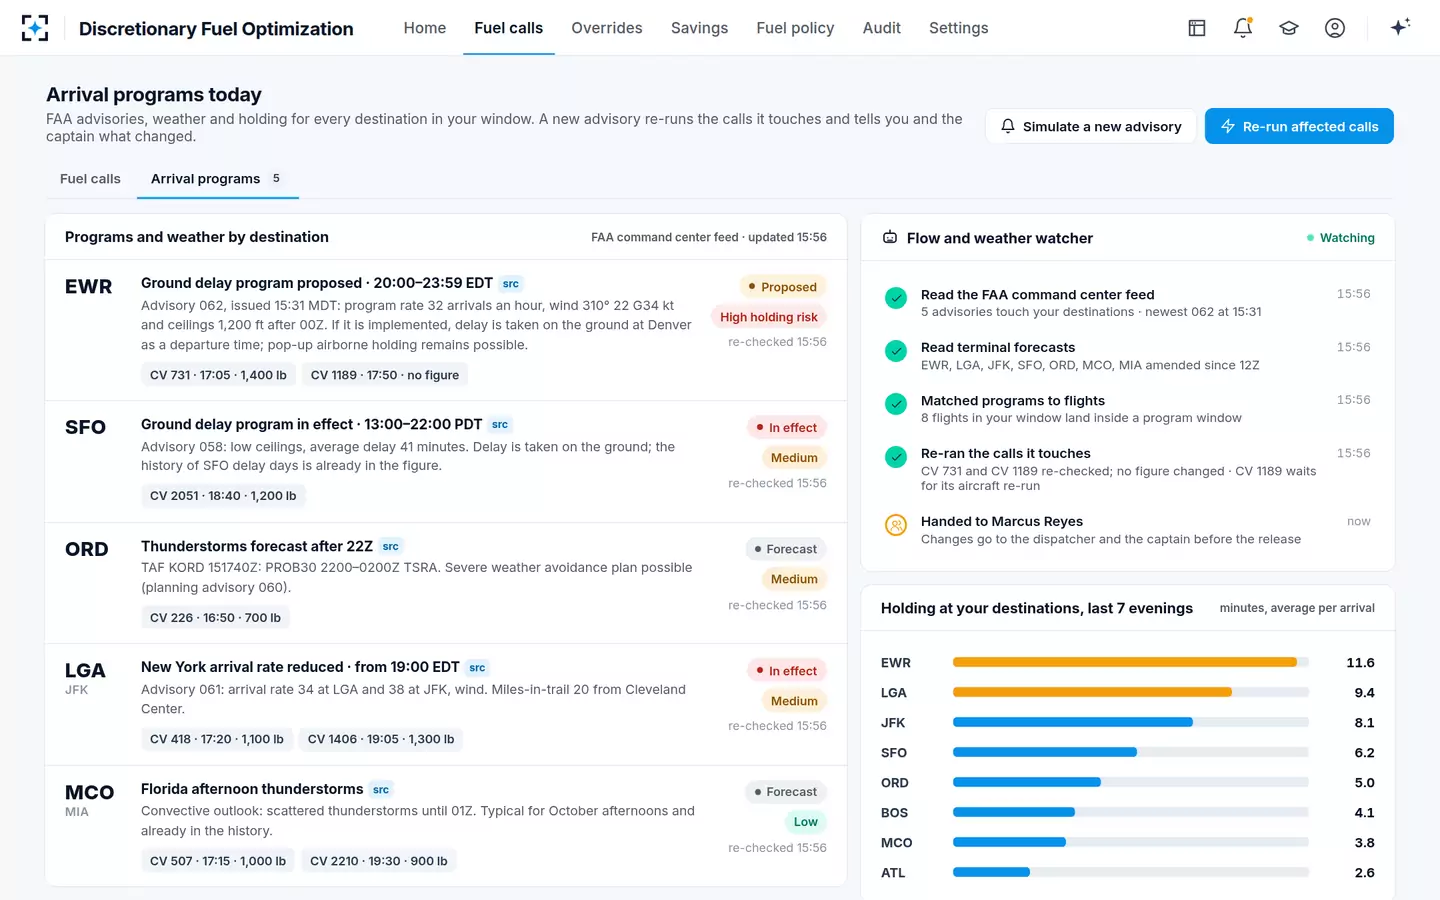Click the robot icon beside Flow and weather watcher

[x=890, y=238]
